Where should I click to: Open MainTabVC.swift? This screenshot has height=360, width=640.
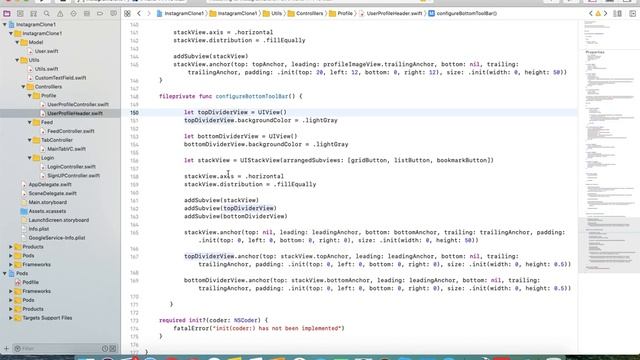[x=63, y=149]
